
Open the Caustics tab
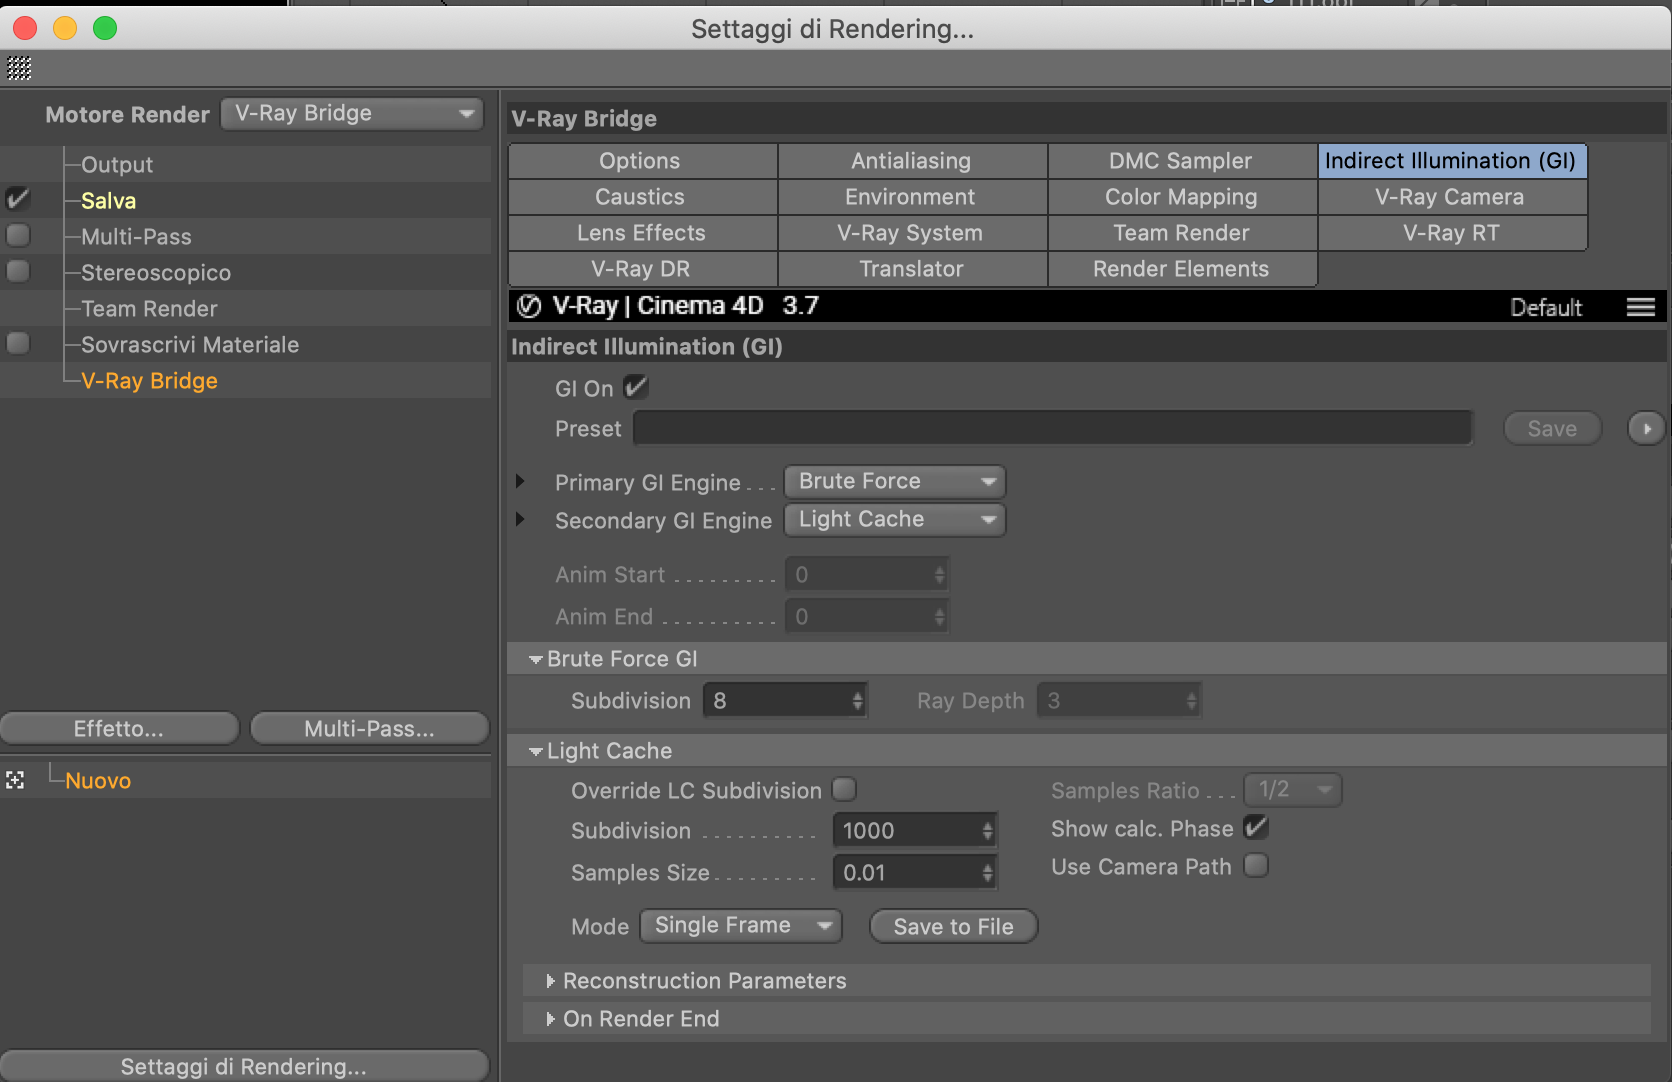click(642, 197)
